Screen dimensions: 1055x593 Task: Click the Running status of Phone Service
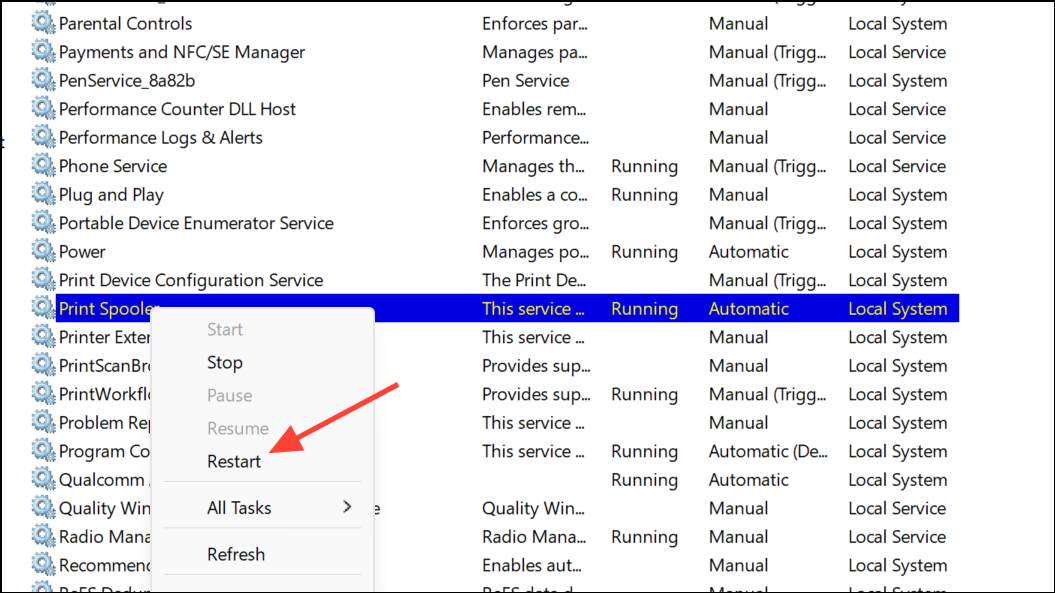coord(644,166)
